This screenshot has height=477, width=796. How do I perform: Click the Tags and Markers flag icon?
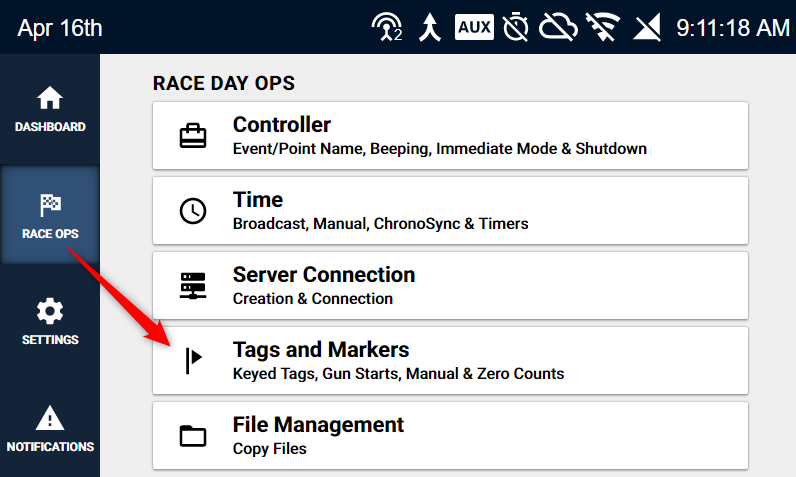193,361
